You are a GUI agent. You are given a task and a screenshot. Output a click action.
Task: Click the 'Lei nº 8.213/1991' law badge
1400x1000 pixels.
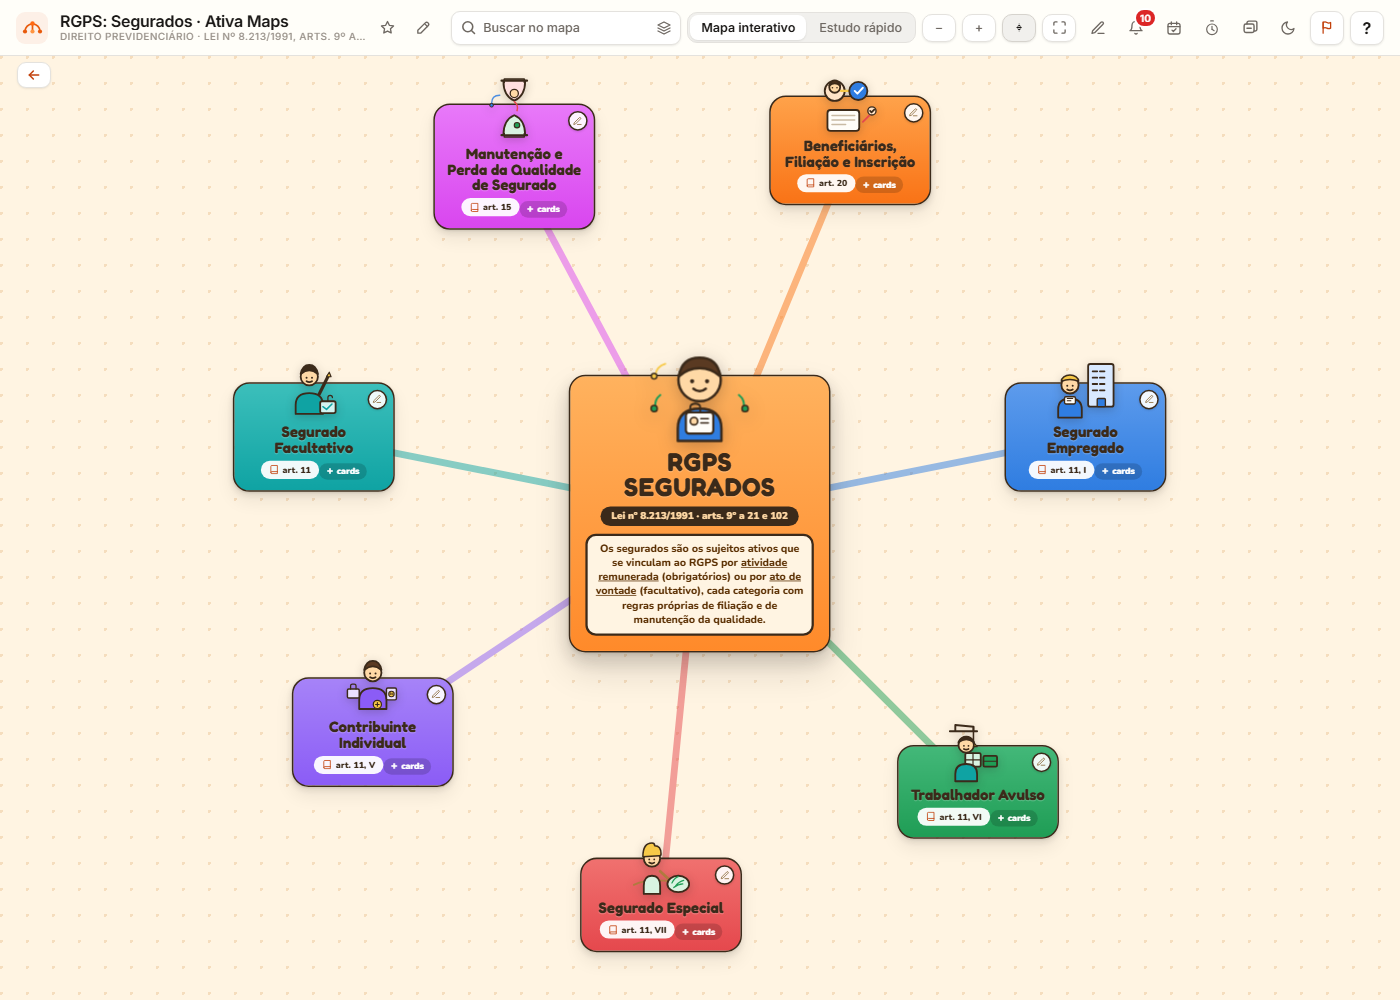pyautogui.click(x=700, y=516)
